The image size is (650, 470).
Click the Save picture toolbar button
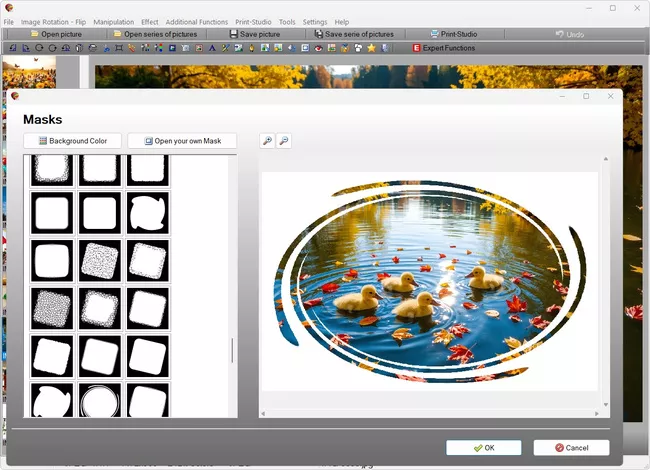(x=255, y=34)
